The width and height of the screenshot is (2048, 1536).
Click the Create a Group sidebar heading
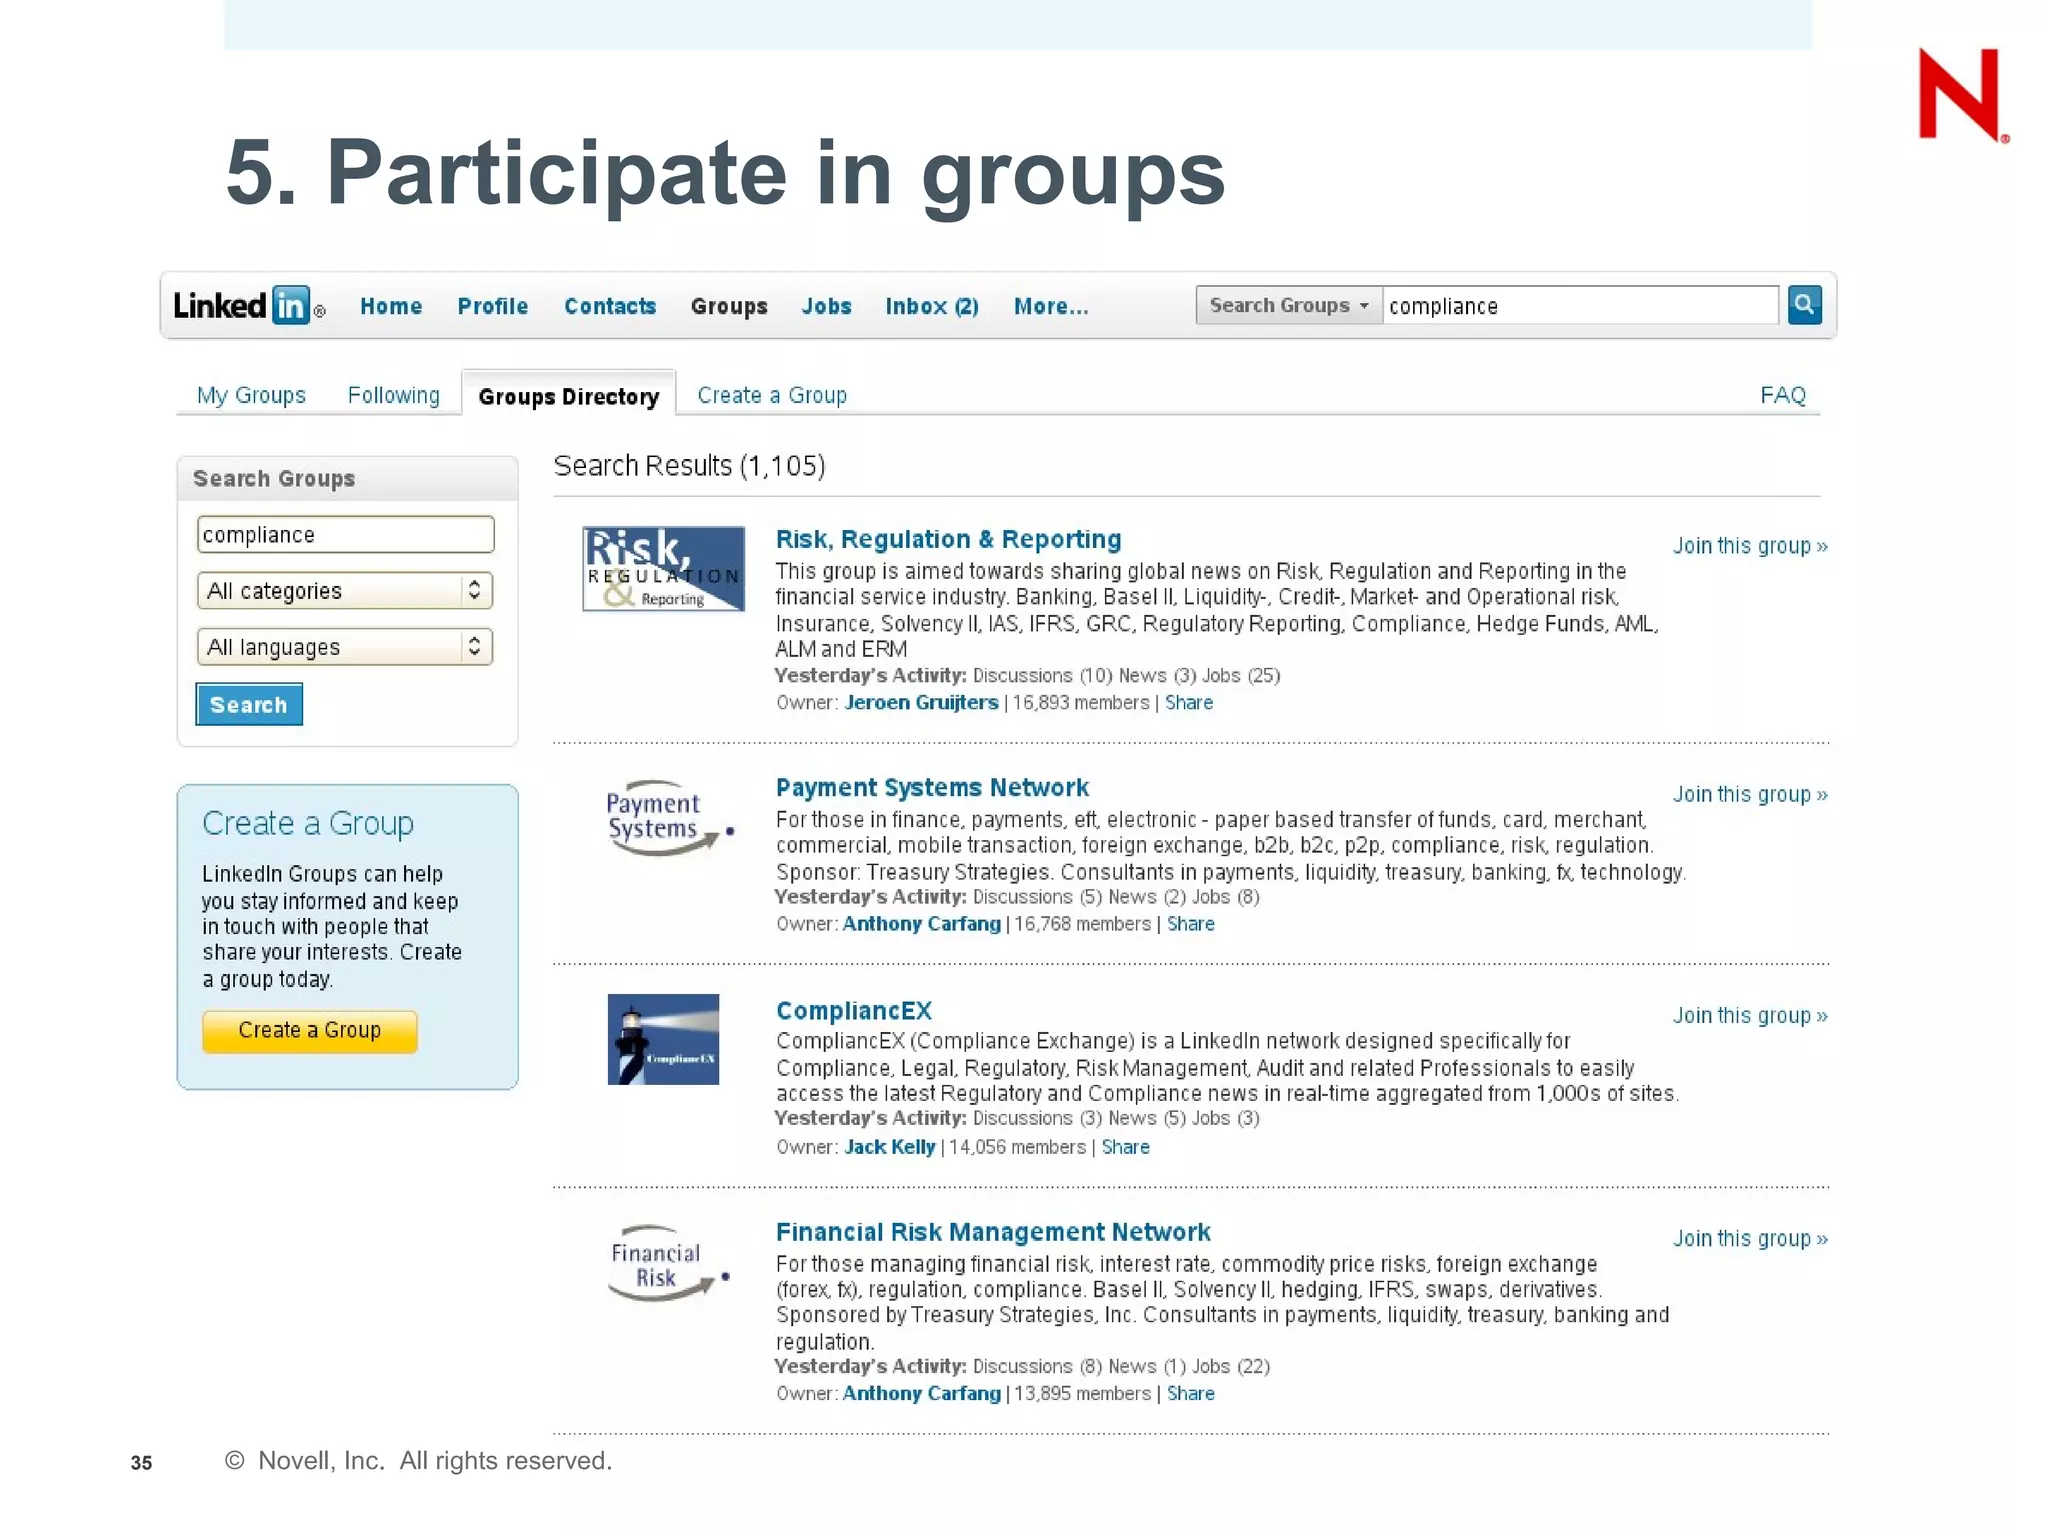(308, 823)
